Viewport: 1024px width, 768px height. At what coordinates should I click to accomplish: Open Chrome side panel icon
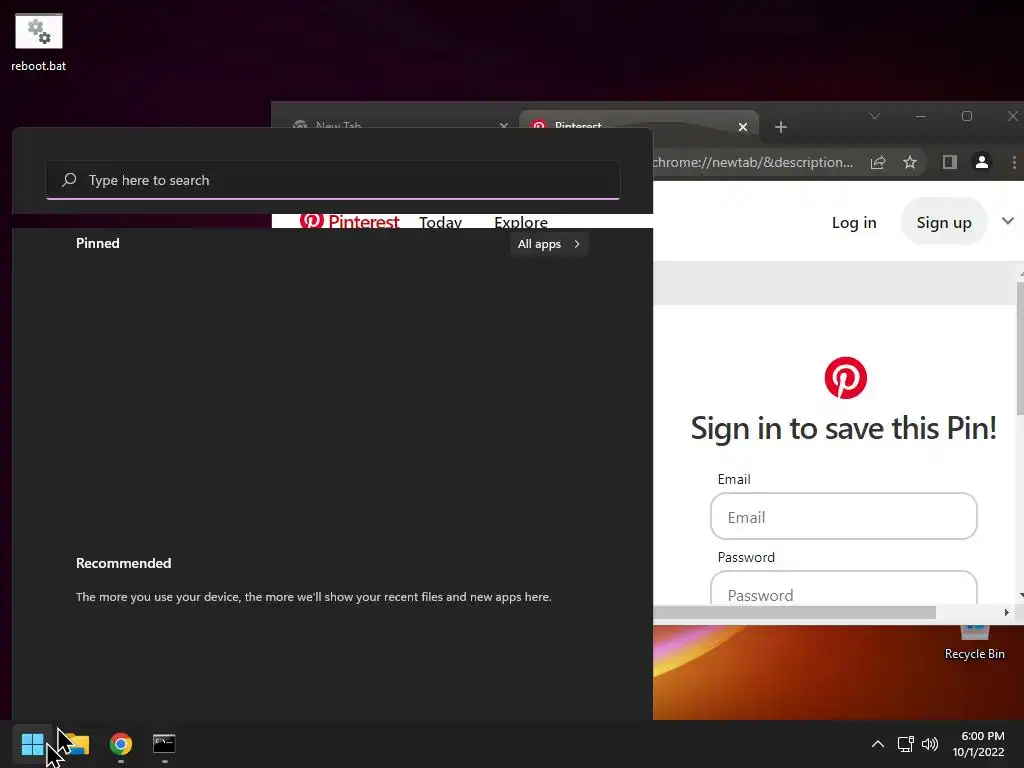click(x=950, y=162)
